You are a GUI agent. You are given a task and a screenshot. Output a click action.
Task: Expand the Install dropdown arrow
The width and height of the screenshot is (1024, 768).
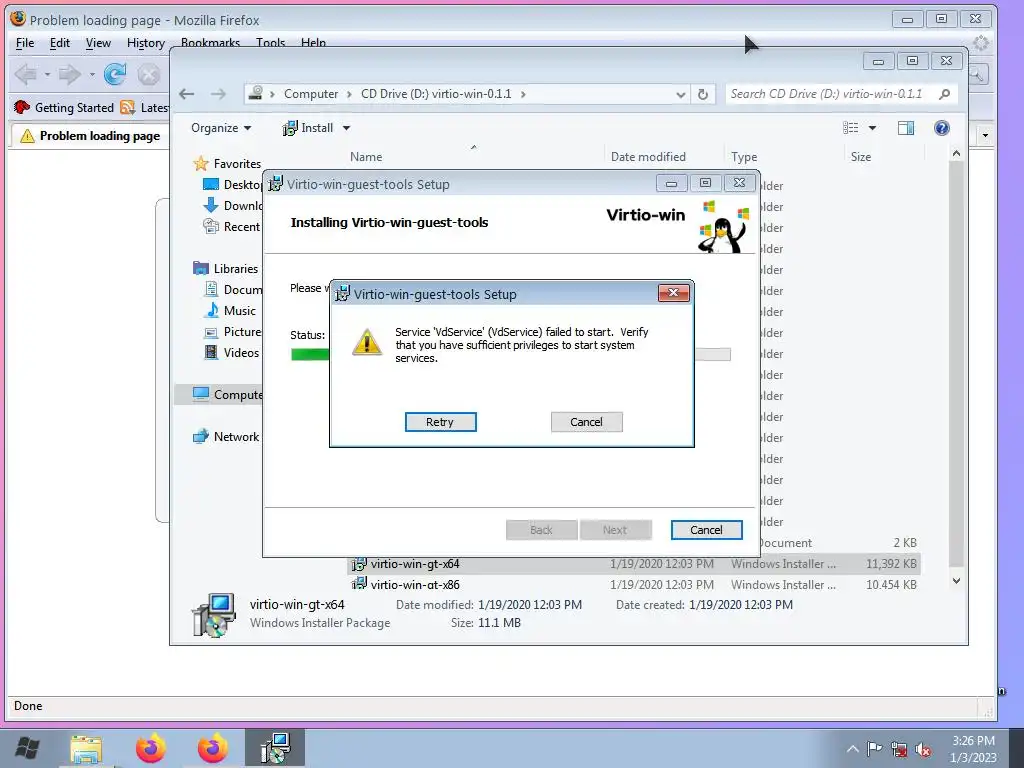tap(346, 128)
